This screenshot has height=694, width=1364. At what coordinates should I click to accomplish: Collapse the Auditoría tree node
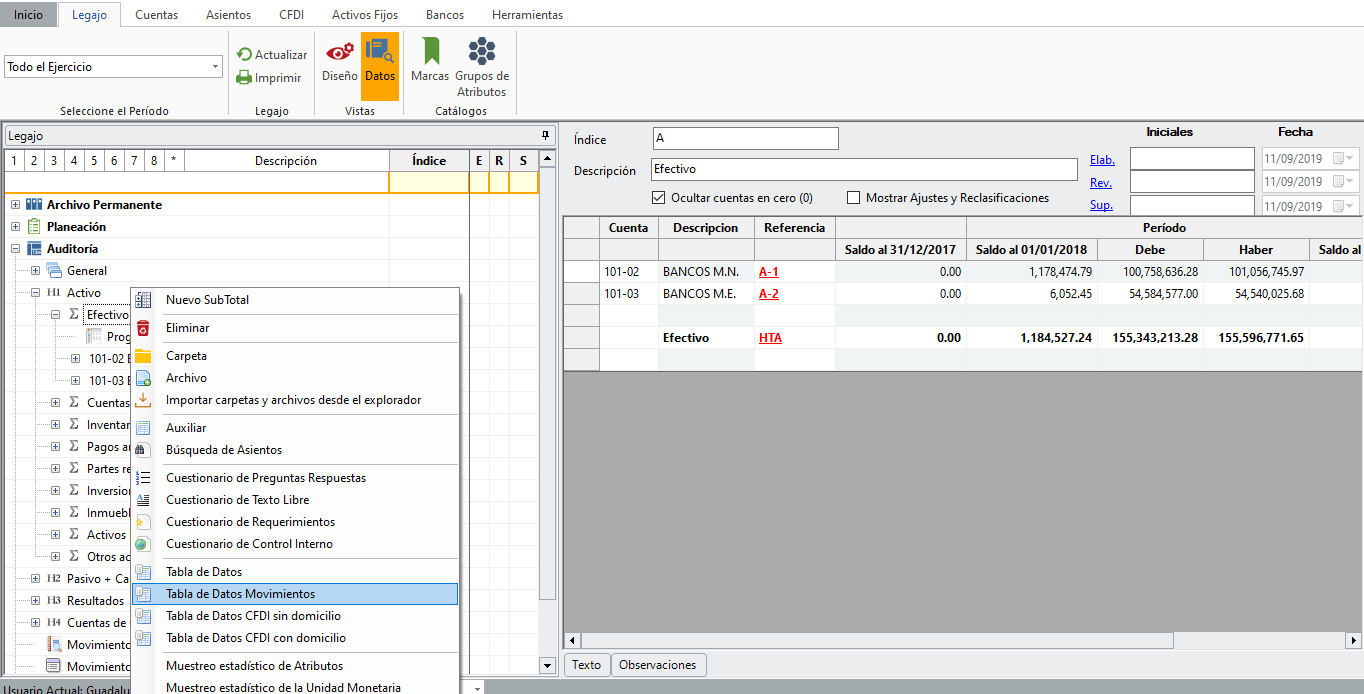(x=15, y=249)
